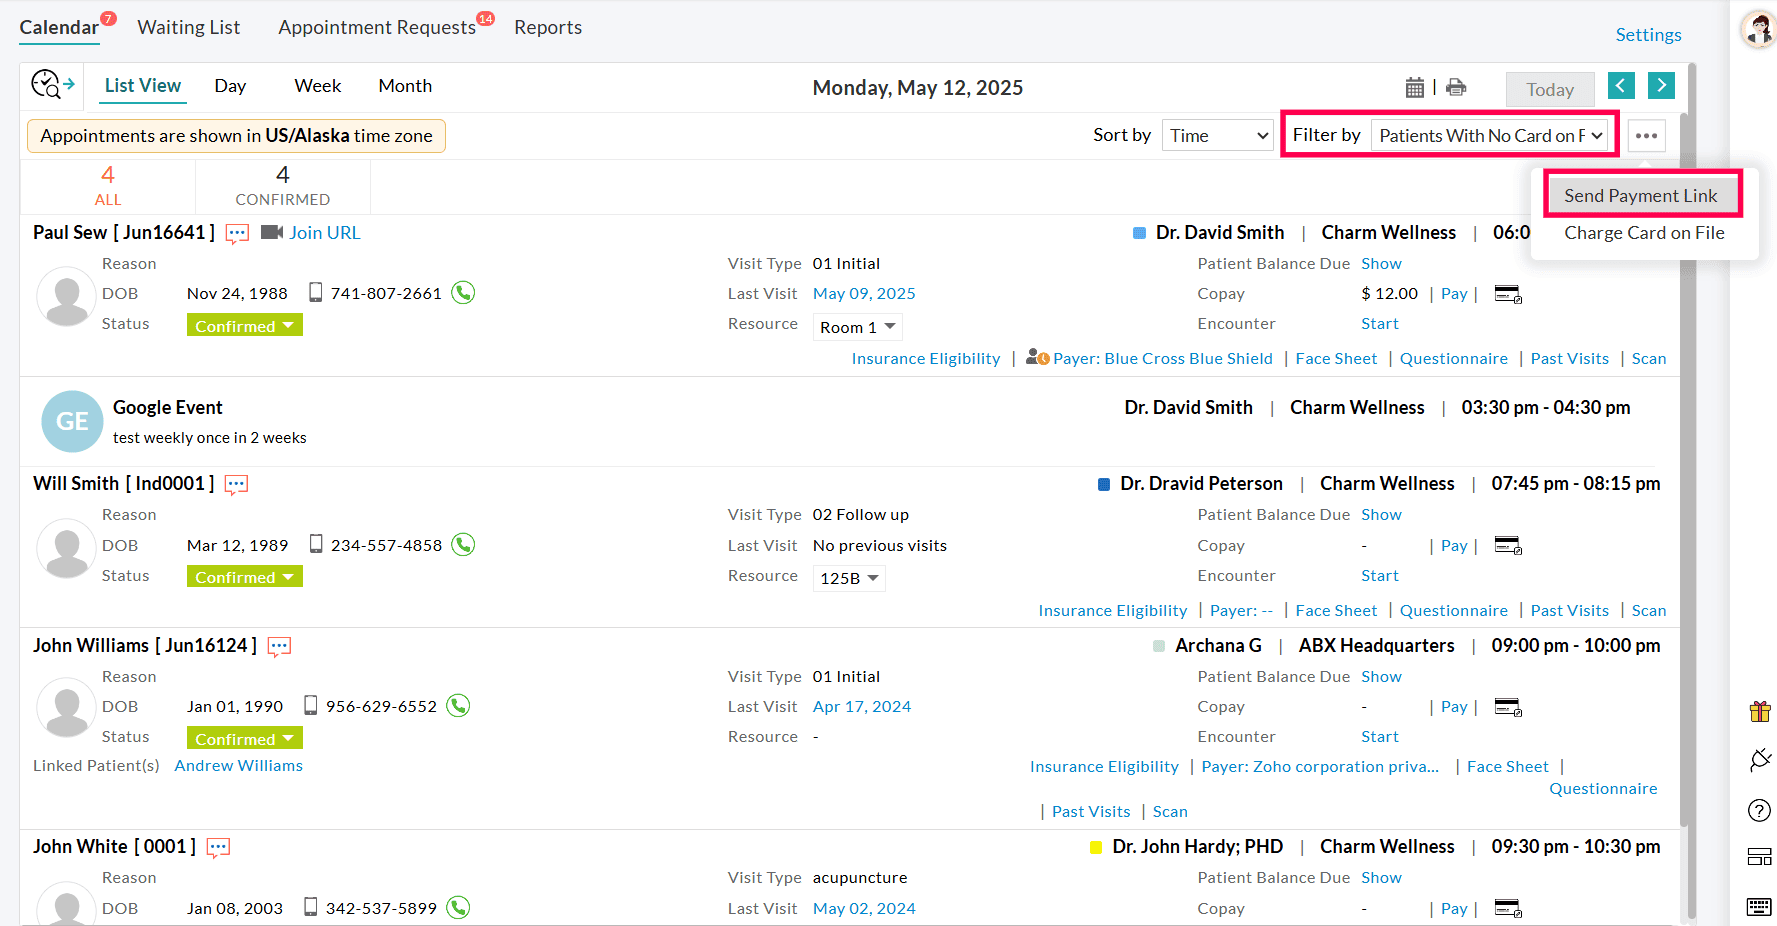Open keyboard shortcuts icon at bottom right

1760,903
